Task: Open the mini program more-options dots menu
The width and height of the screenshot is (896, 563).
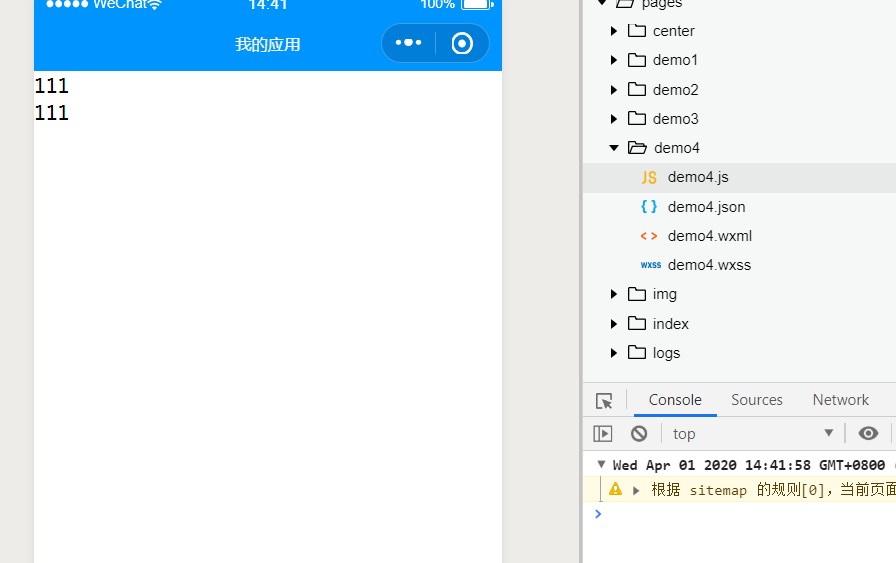Action: coord(409,43)
